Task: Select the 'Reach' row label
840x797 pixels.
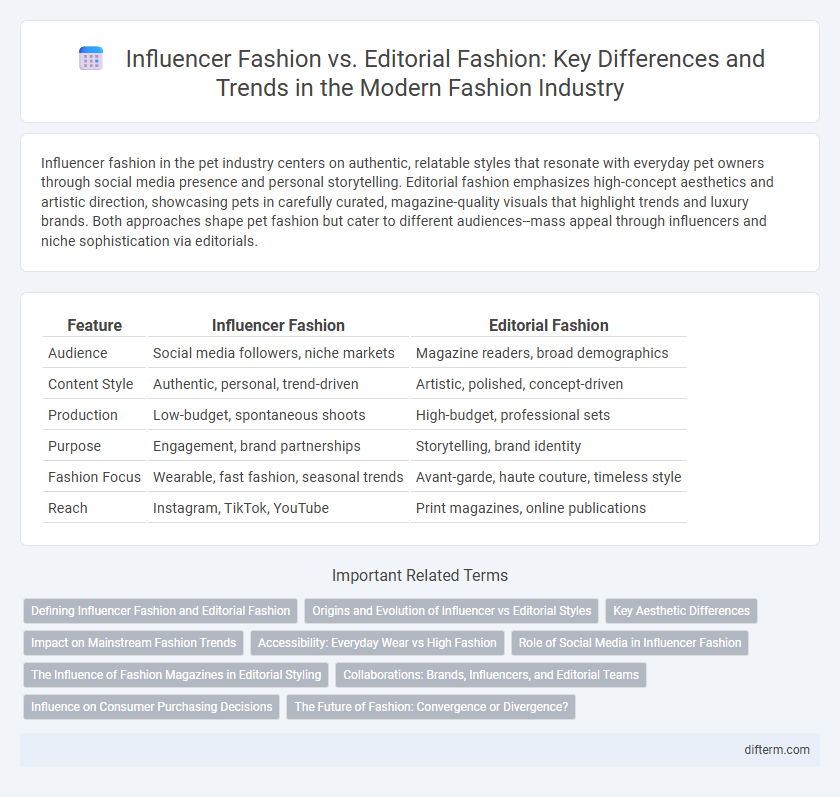Action: (68, 508)
